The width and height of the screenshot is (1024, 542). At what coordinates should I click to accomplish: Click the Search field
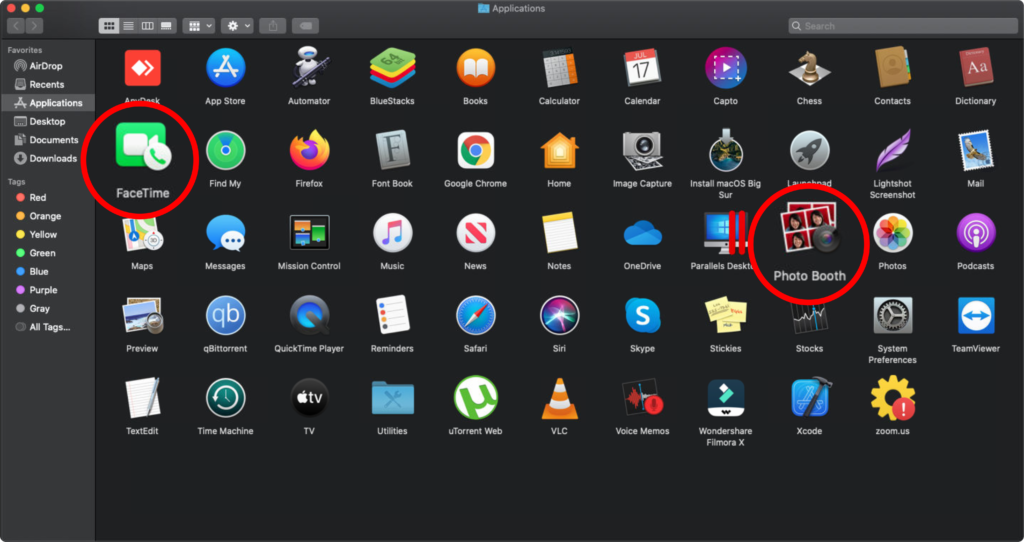pos(903,25)
